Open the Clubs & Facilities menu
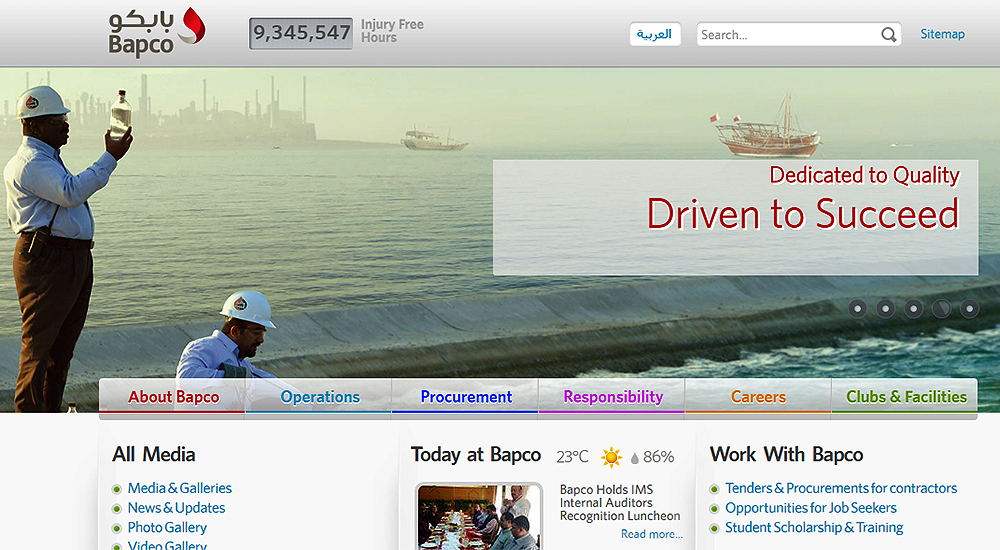1000x550 pixels. (x=905, y=396)
